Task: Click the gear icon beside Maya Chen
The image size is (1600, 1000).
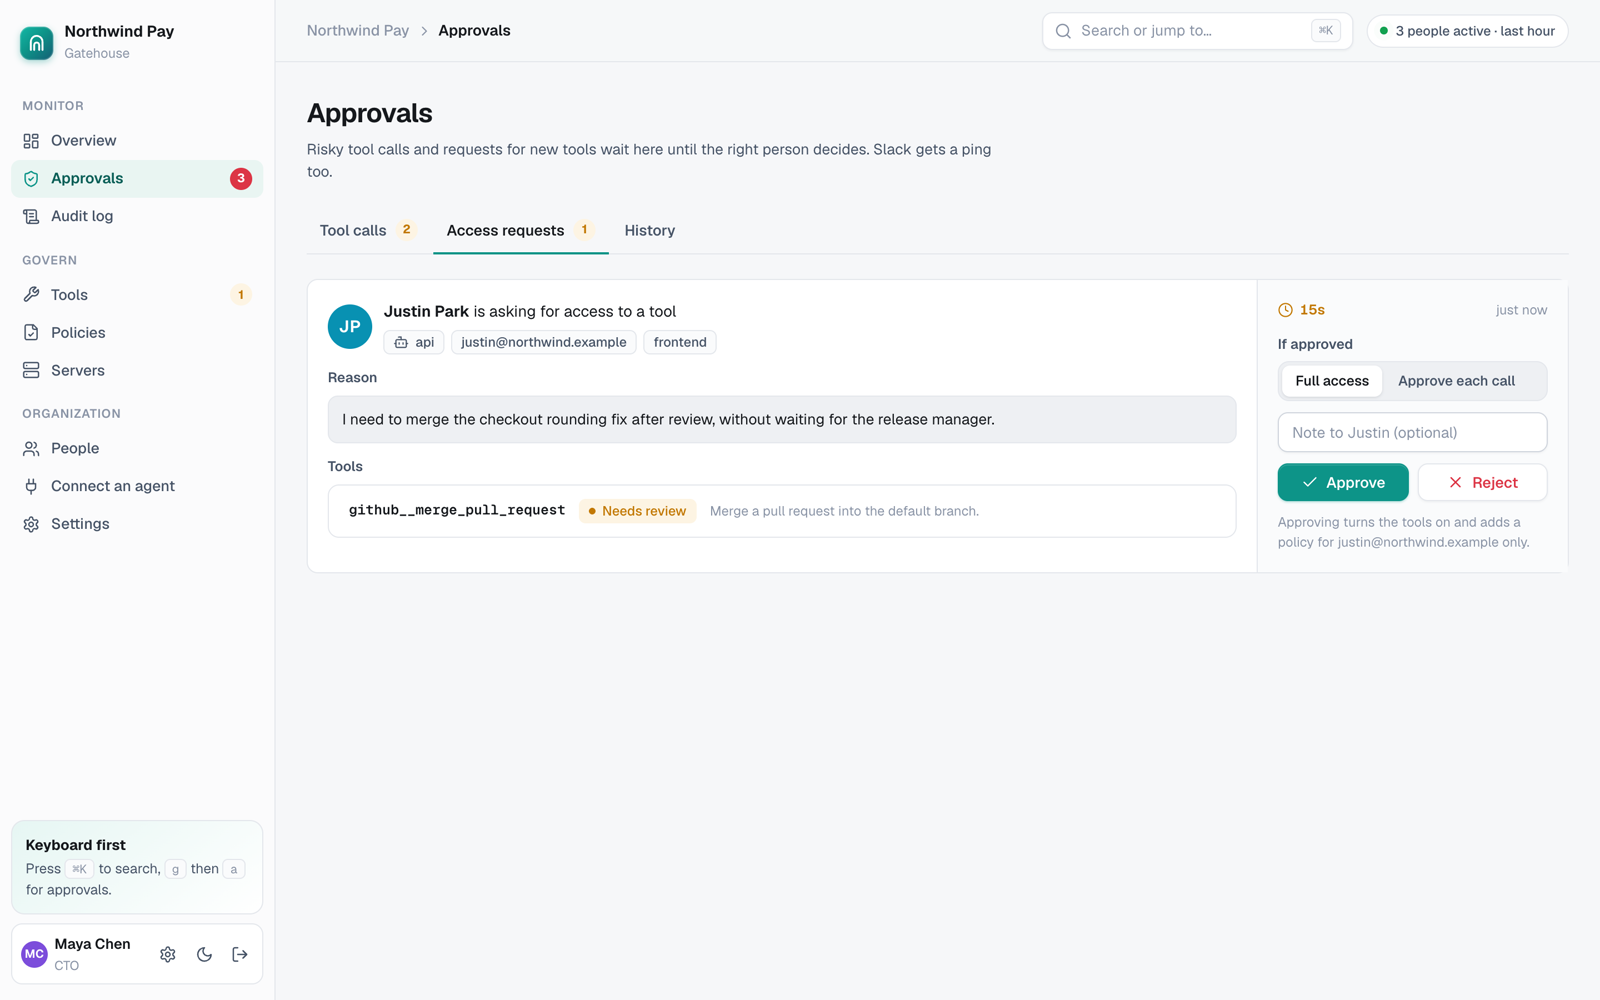Action: [168, 955]
